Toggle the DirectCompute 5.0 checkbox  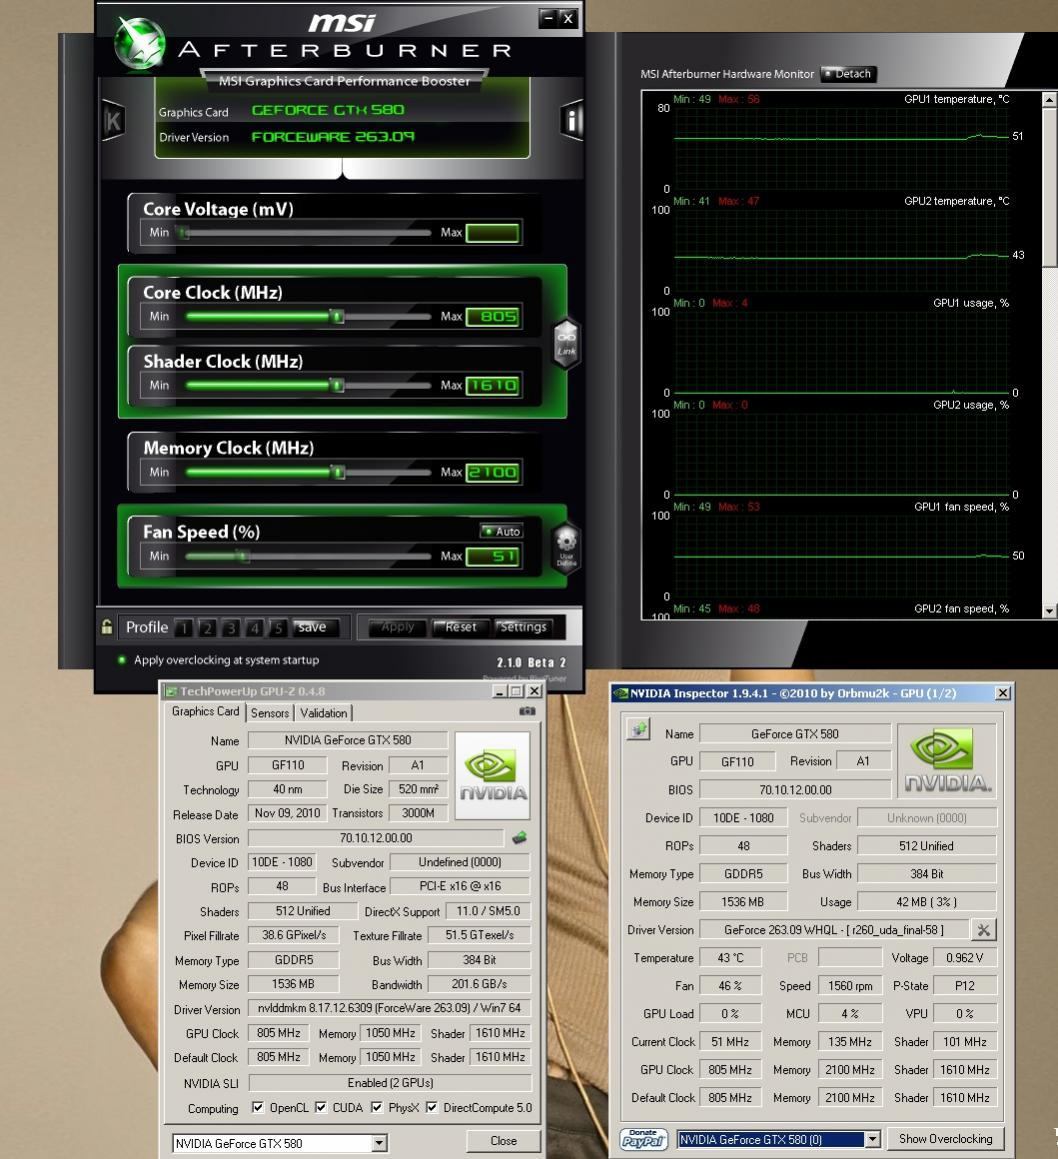[432, 1107]
